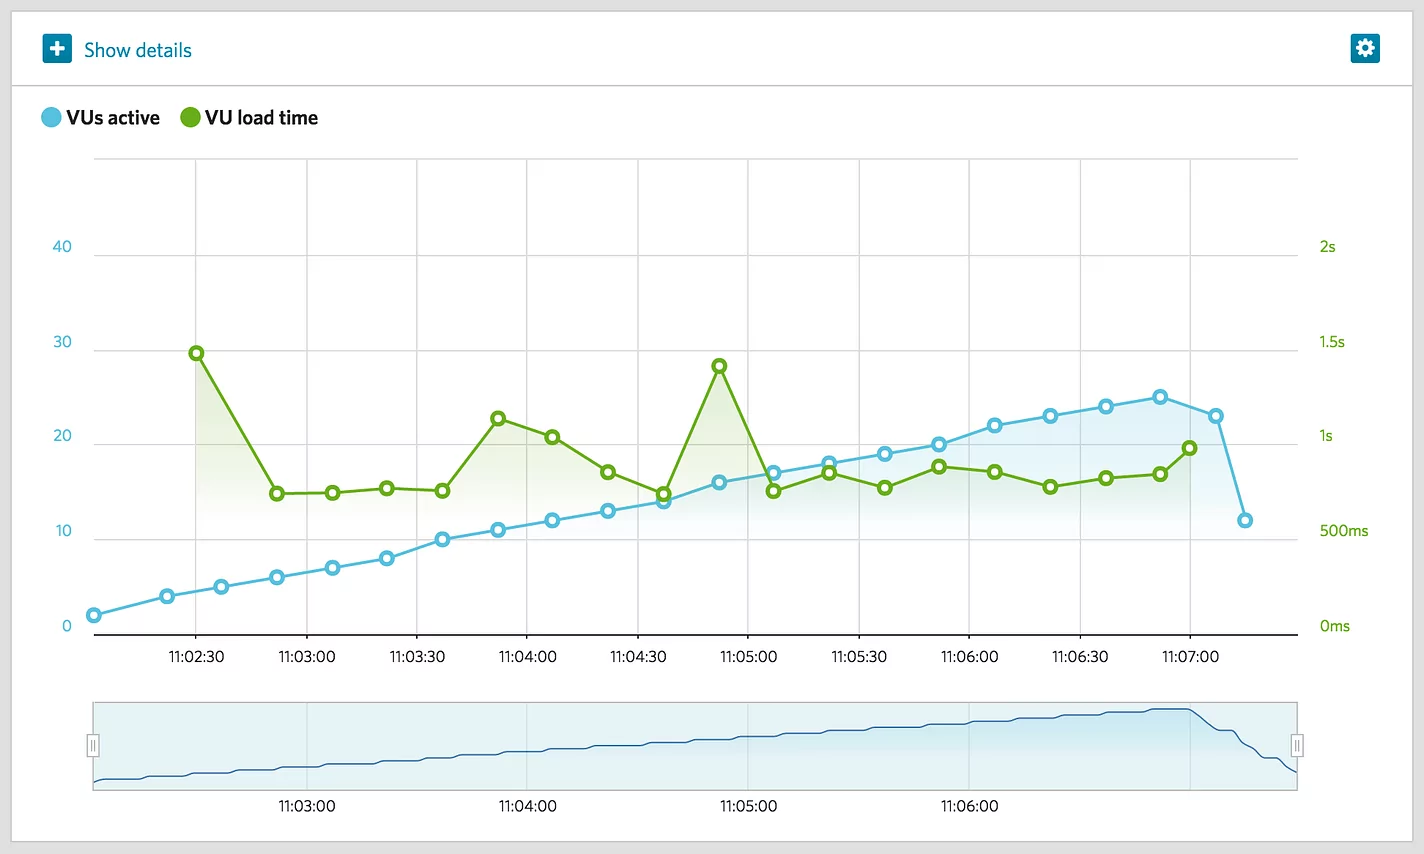Click the first blue VUs active point
The image size is (1424, 854).
[94, 615]
